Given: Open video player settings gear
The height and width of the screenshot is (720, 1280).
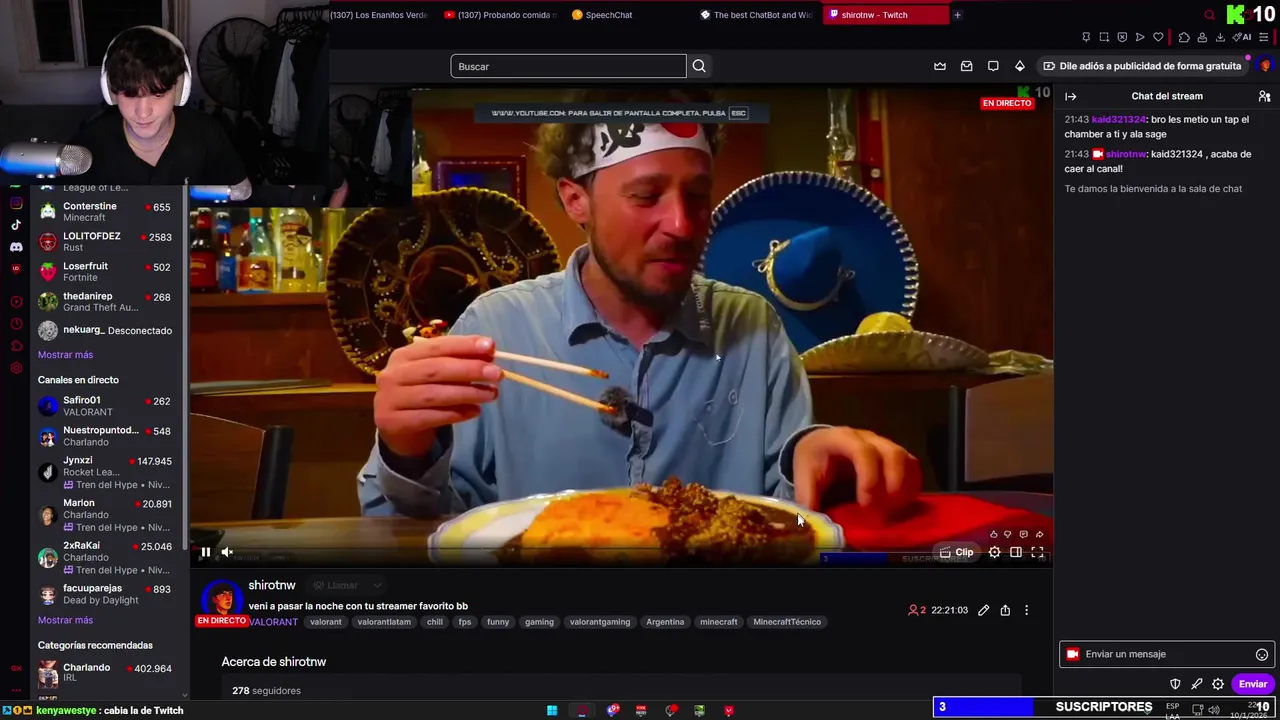Looking at the screenshot, I should coord(994,552).
